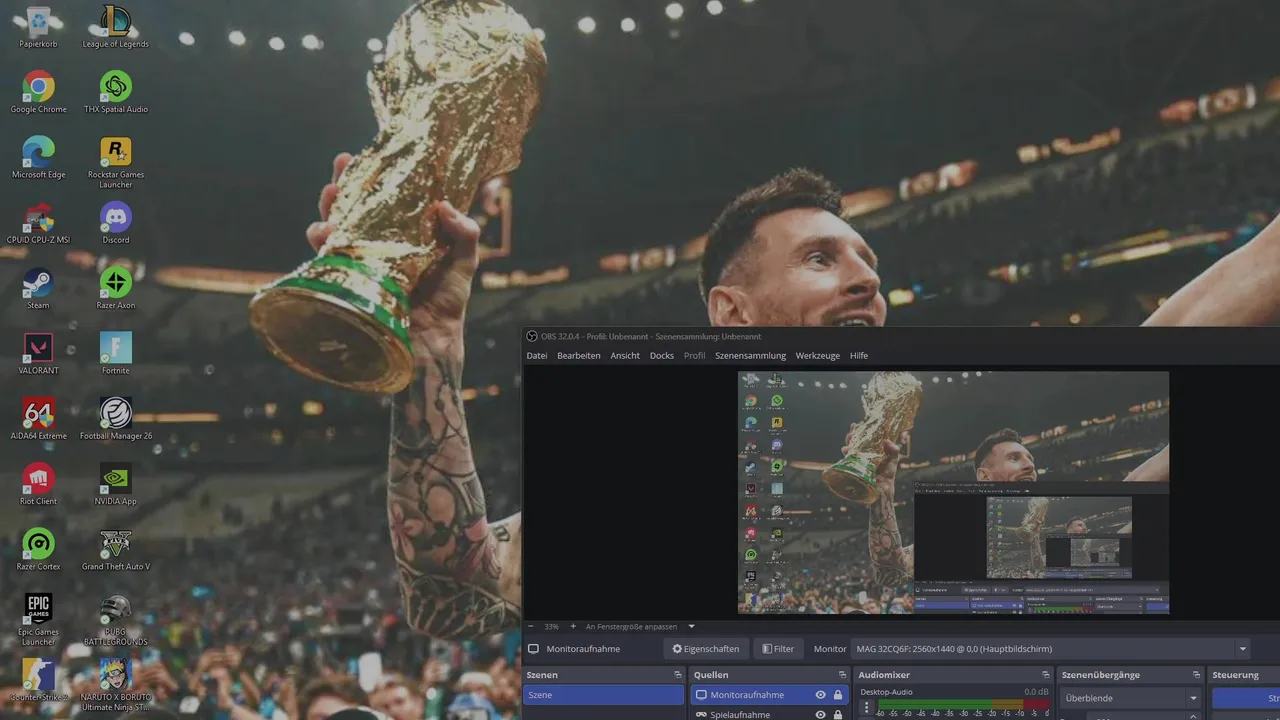Click the Desktop-Audio three-dot options icon

866,708
